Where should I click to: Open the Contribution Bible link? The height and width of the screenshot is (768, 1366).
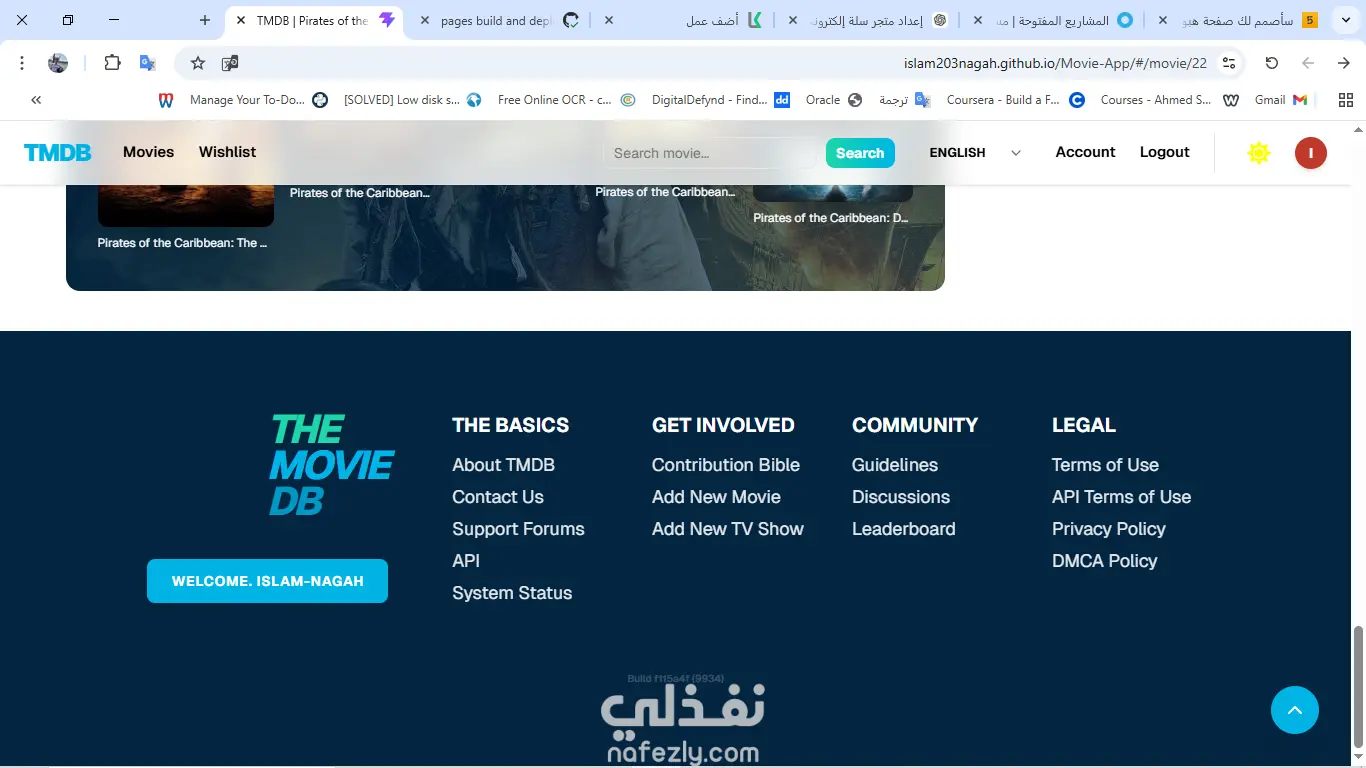click(x=726, y=465)
